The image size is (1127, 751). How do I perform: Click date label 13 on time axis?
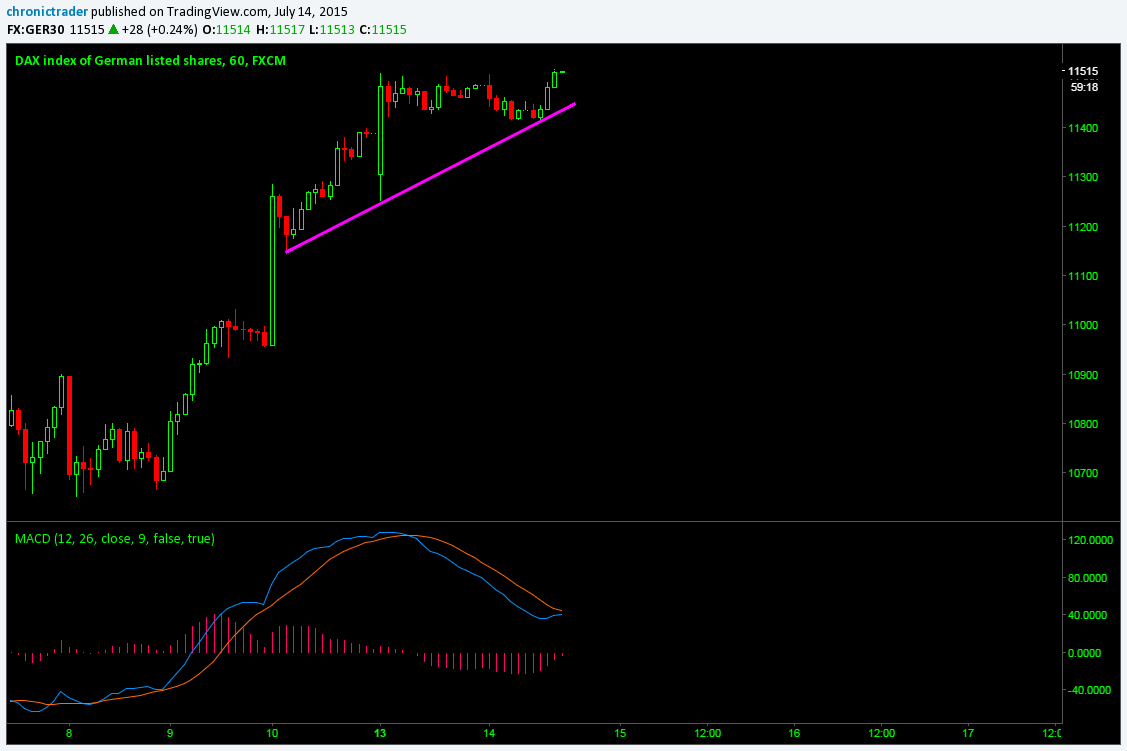click(380, 733)
